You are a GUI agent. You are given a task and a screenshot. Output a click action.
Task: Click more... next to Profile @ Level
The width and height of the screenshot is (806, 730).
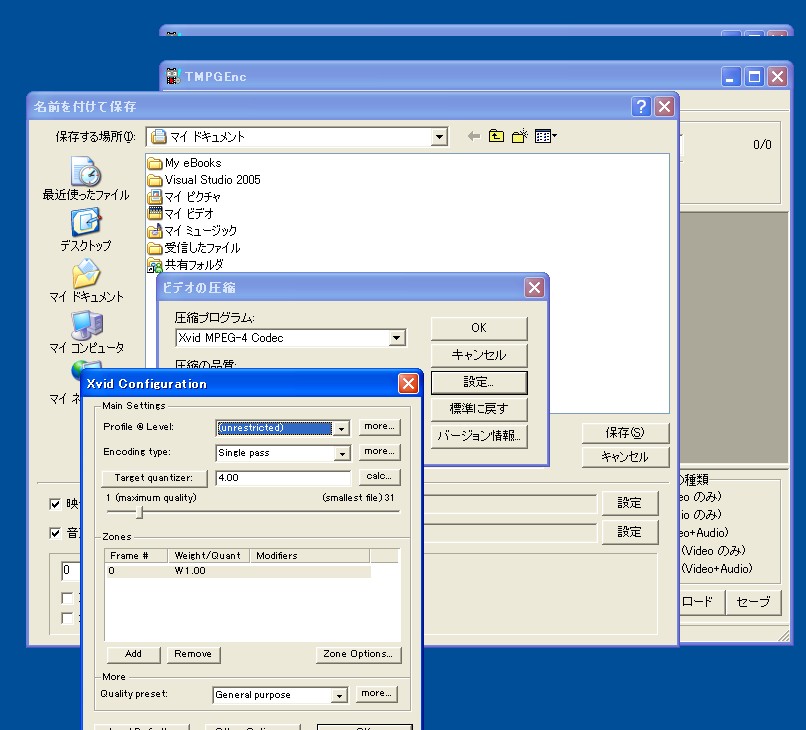pos(379,426)
